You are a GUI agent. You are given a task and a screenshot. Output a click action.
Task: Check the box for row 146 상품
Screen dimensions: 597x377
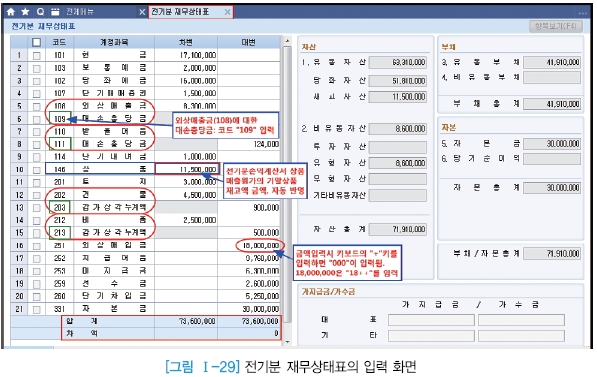37,169
